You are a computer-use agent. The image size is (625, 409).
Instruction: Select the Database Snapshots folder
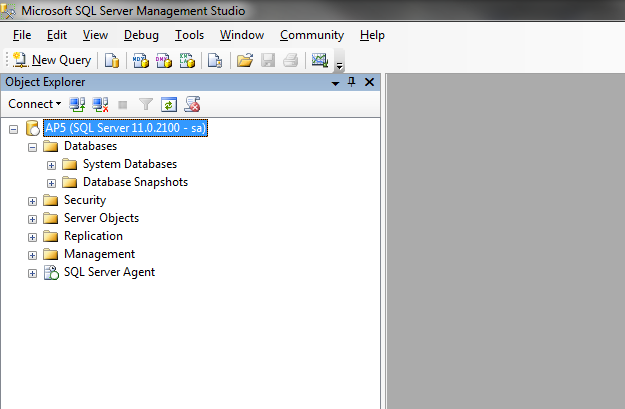click(x=134, y=182)
